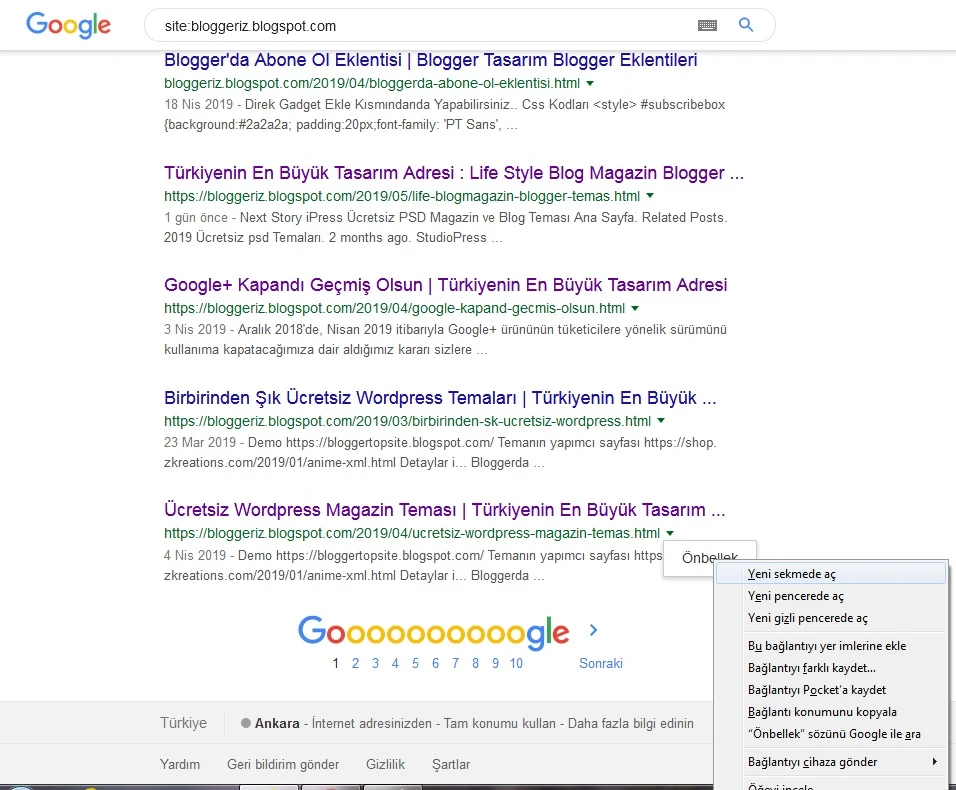Select 'Bağlantıyı farklı kaydet...' menu item

(830, 667)
